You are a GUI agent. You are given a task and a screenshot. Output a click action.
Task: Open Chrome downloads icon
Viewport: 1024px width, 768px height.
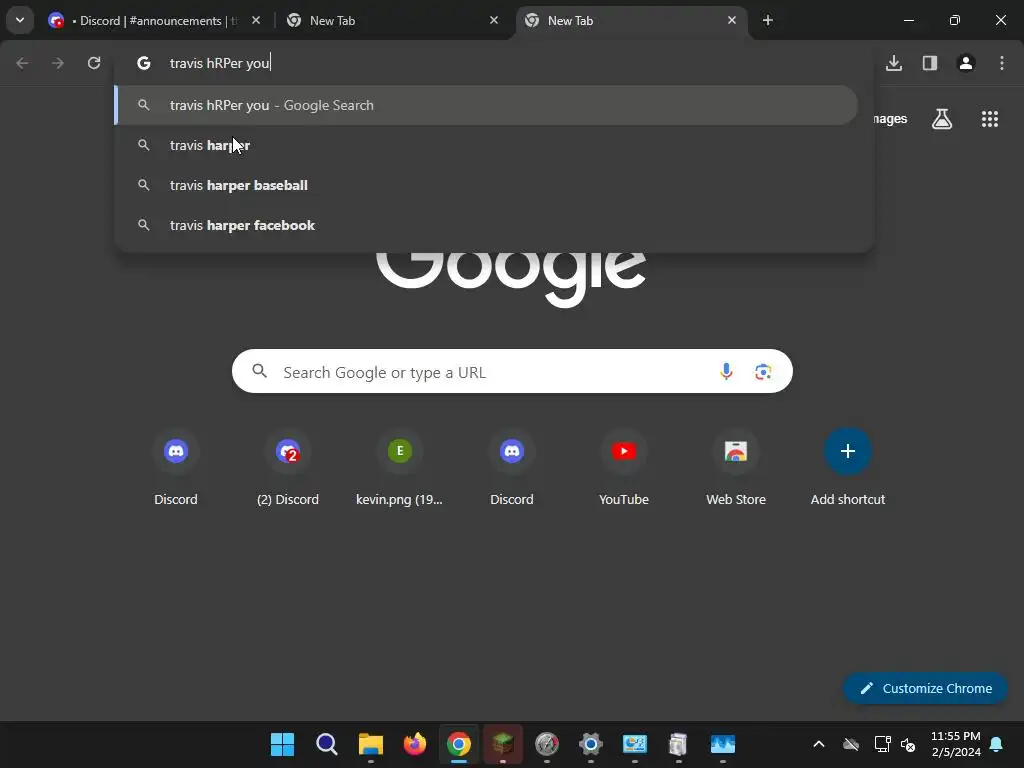[x=894, y=63]
